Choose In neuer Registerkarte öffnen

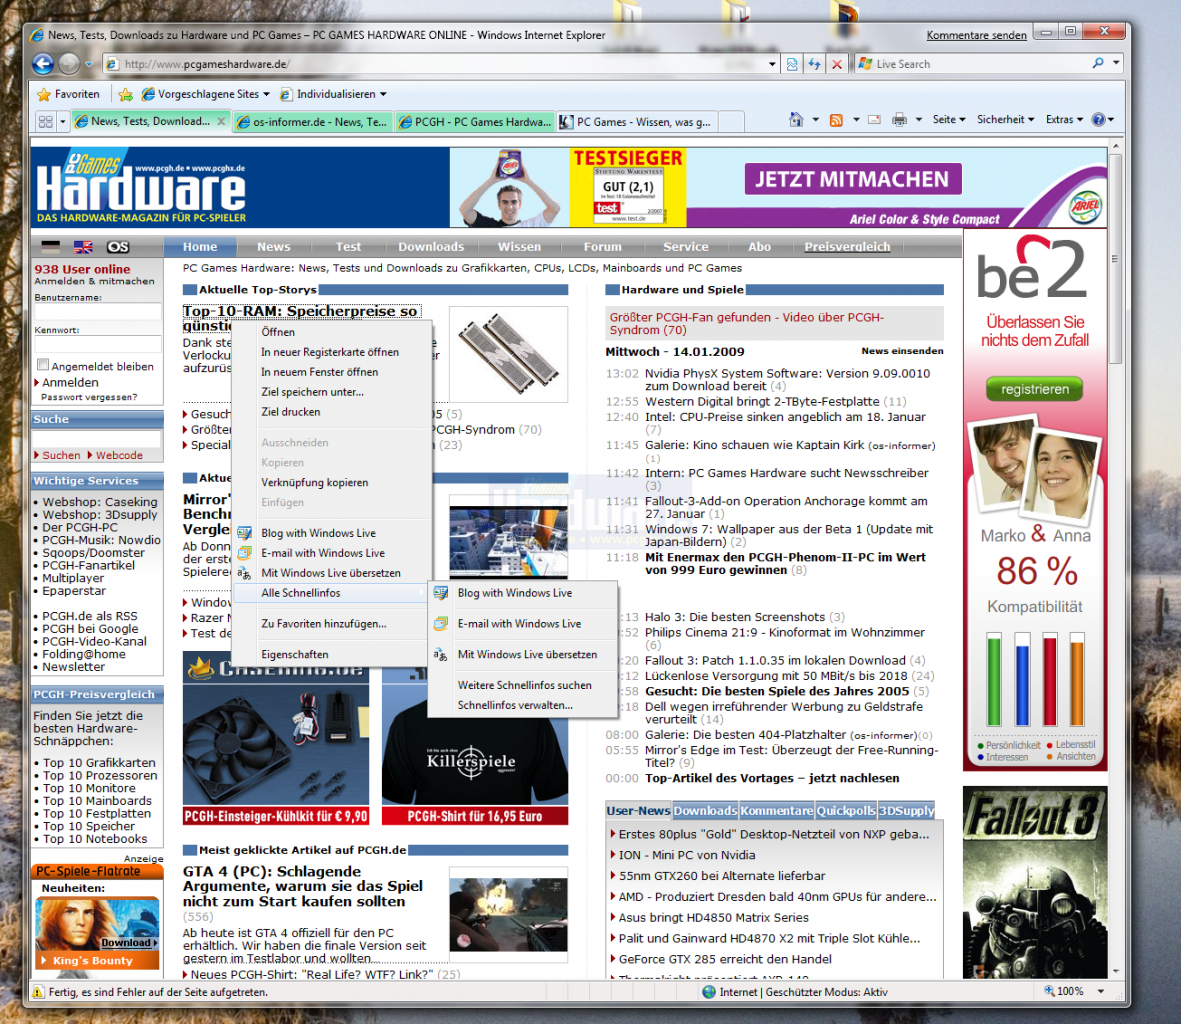331,352
